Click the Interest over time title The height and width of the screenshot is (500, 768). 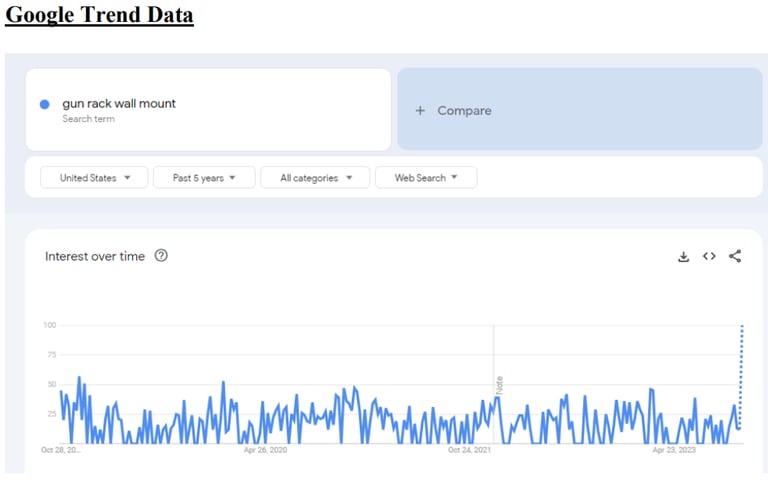point(95,257)
